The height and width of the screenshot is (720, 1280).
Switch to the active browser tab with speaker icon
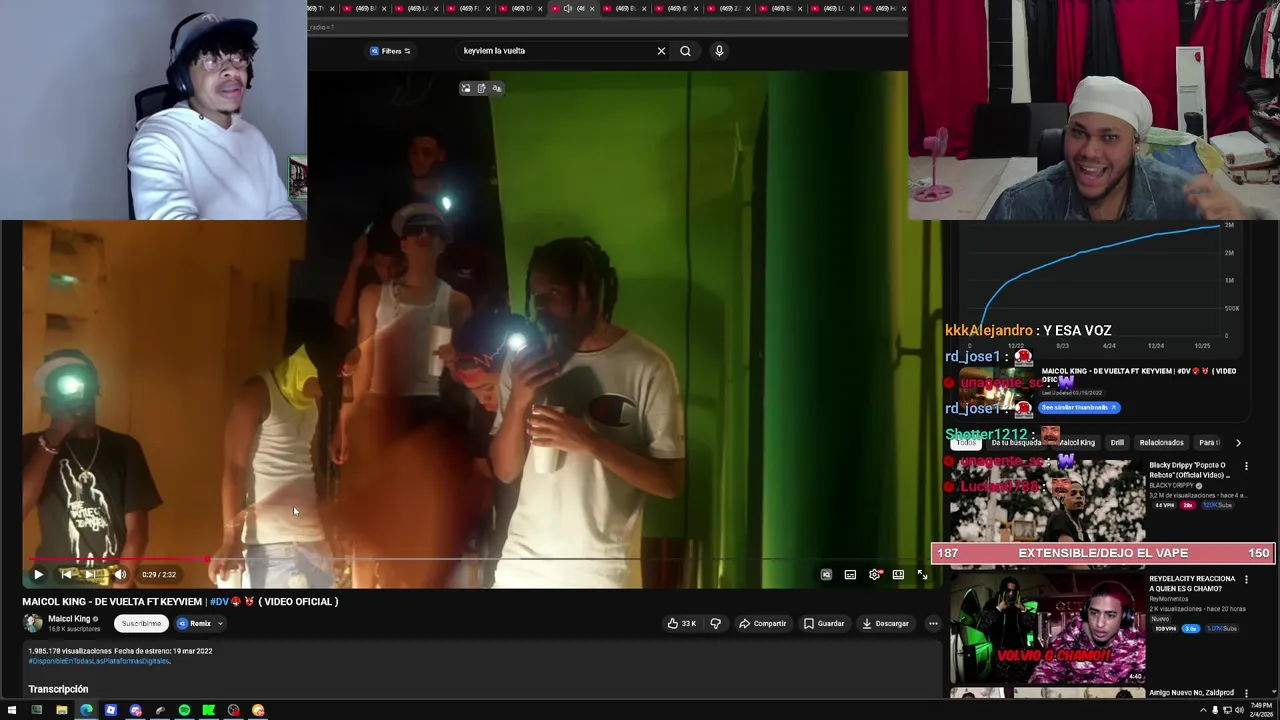pos(572,9)
